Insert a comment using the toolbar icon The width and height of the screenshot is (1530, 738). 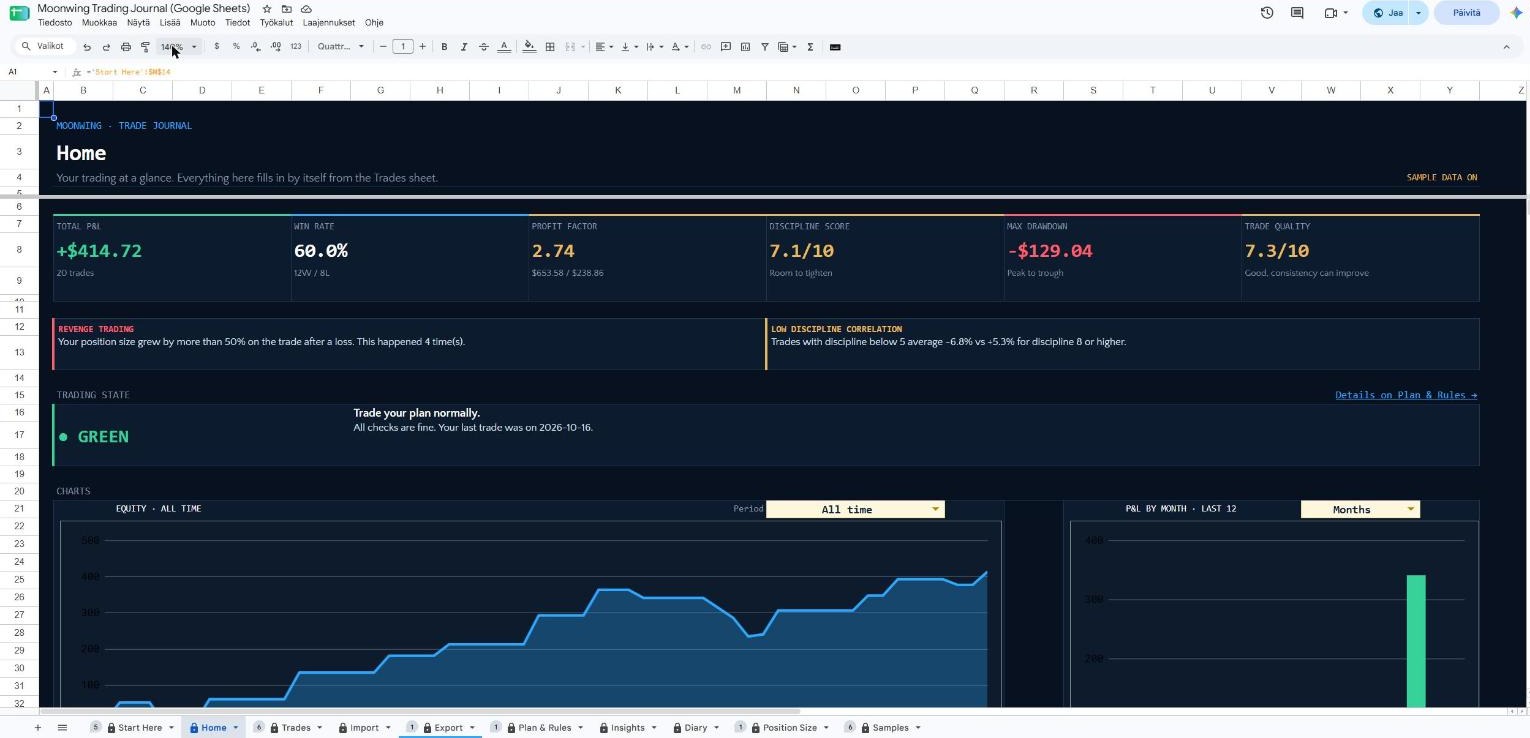tap(726, 47)
